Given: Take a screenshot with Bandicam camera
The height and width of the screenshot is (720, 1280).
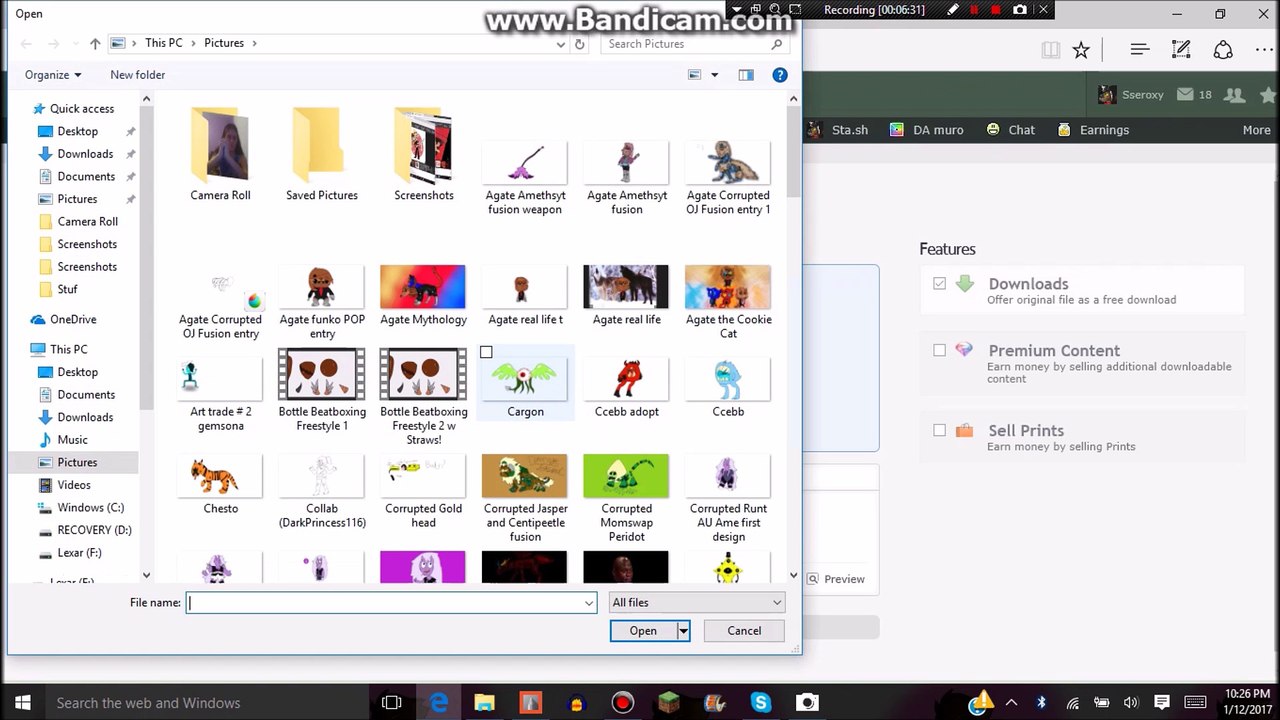Looking at the screenshot, I should [1020, 10].
